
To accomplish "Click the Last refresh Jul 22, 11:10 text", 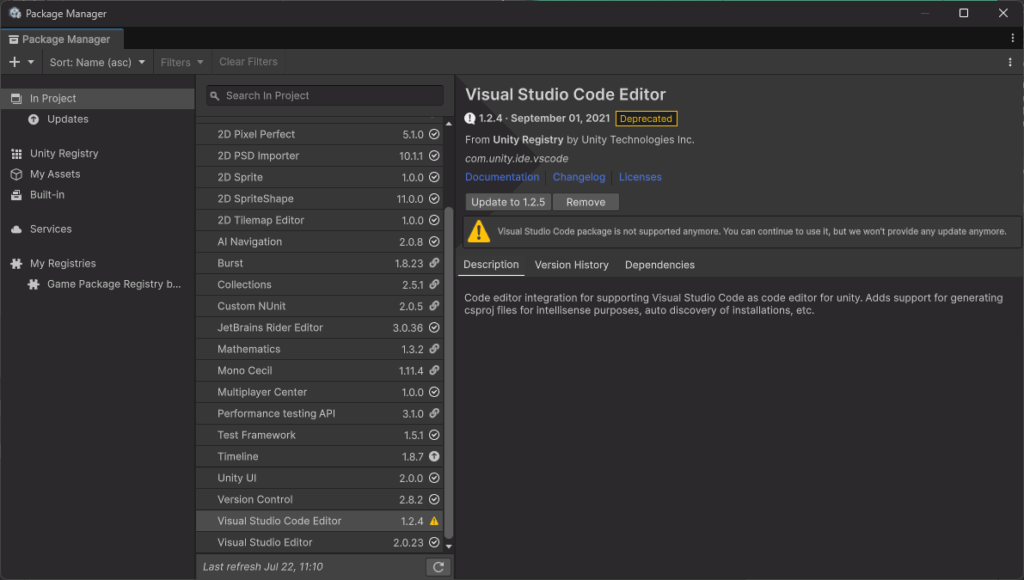I will [x=263, y=567].
